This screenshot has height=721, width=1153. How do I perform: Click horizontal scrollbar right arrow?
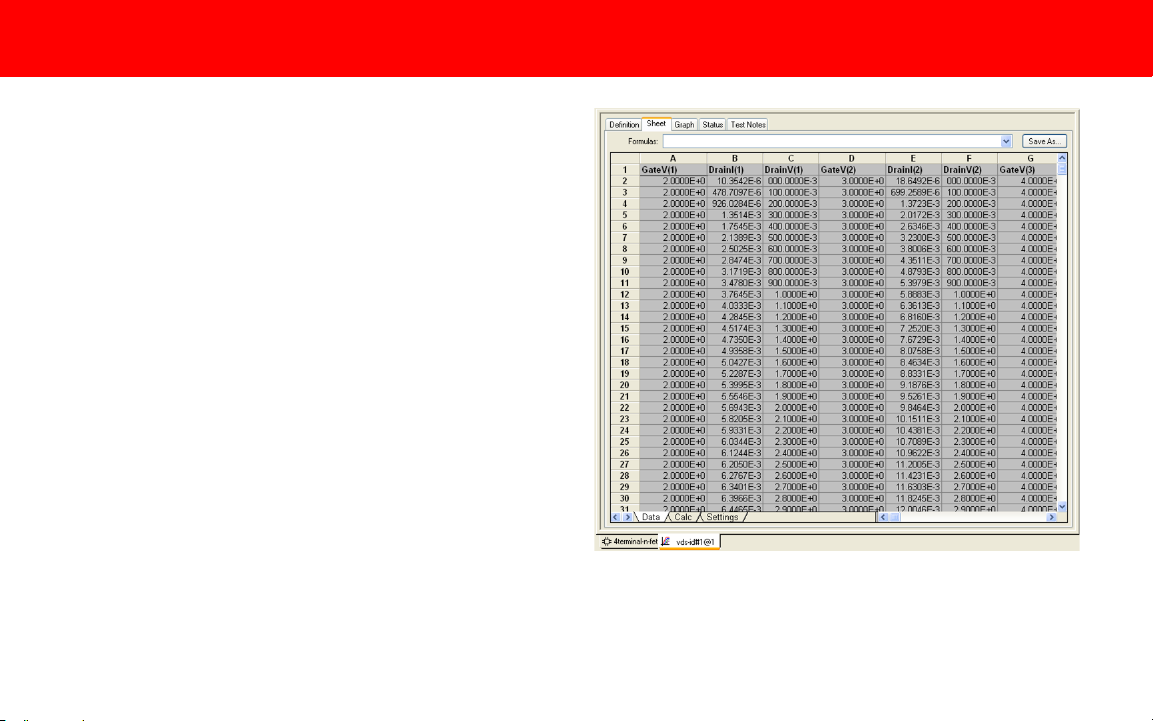pyautogui.click(x=1051, y=517)
